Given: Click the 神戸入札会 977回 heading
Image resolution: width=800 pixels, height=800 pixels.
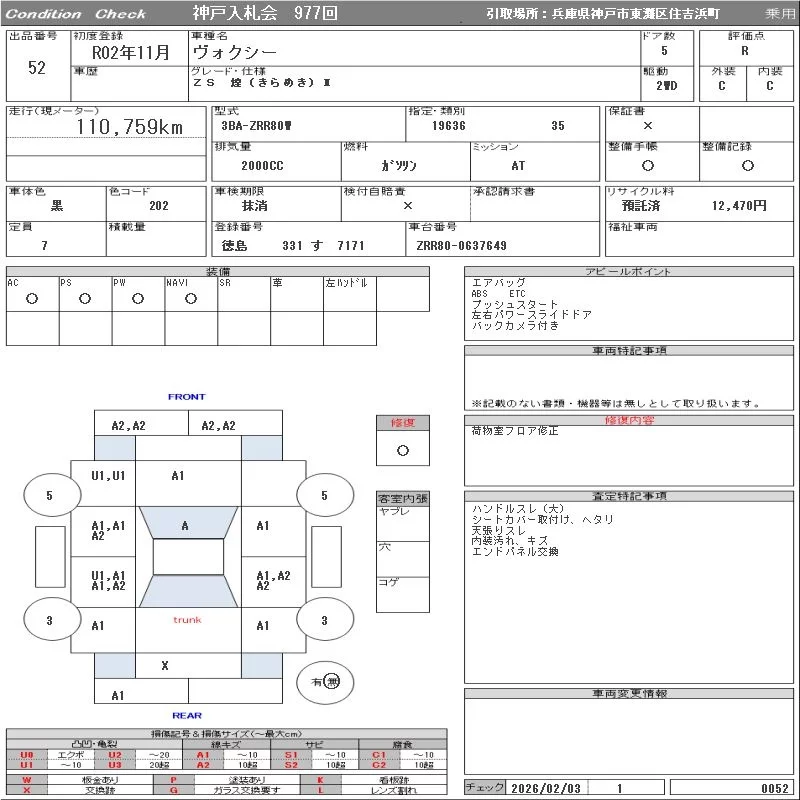Looking at the screenshot, I should coord(265,14).
